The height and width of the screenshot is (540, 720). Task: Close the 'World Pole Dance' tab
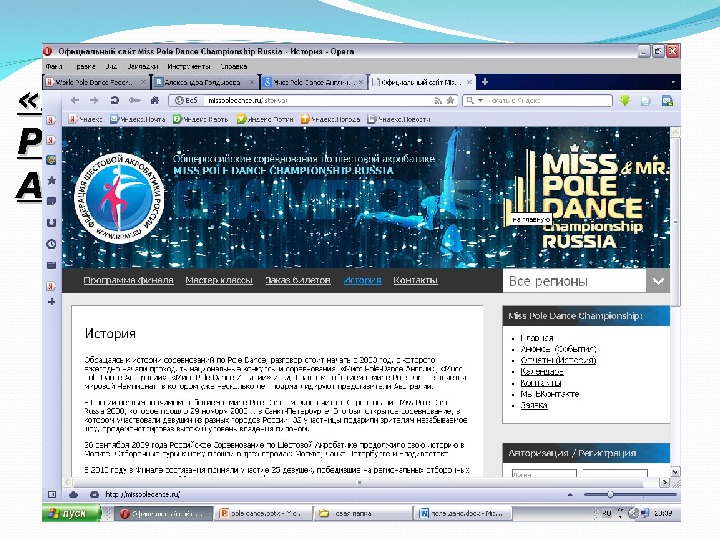pyautogui.click(x=143, y=82)
